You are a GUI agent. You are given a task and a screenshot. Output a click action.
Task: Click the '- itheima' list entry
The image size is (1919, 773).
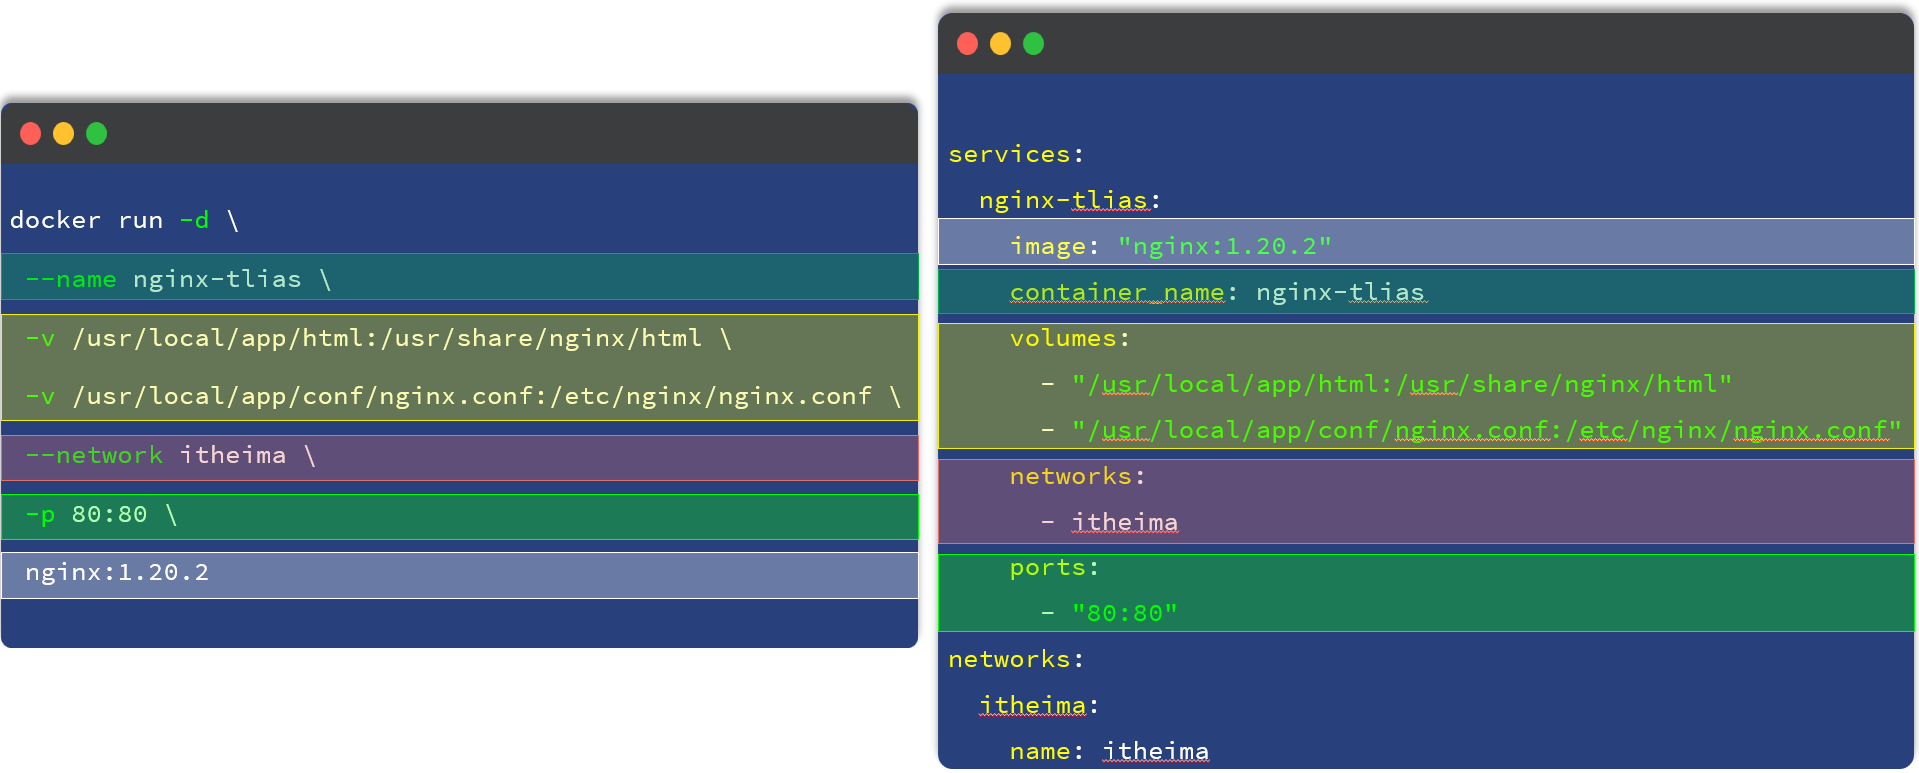1109,522
